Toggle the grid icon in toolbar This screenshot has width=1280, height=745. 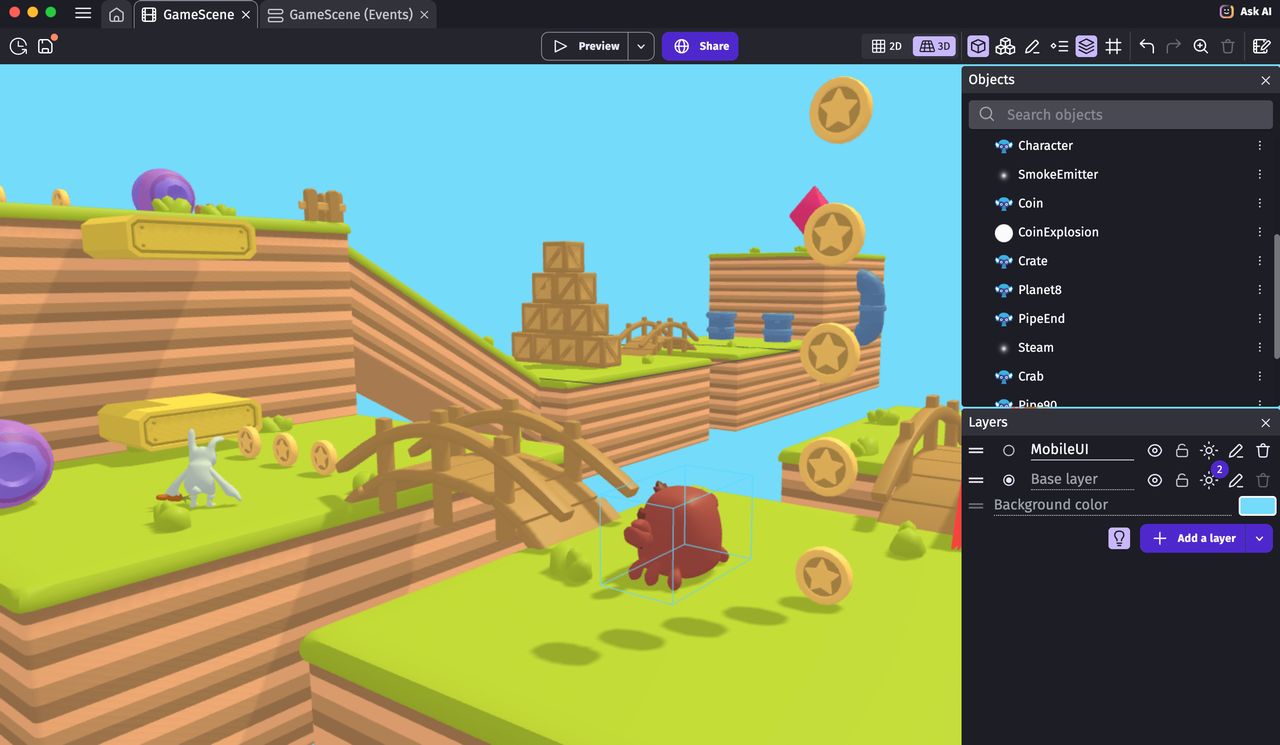tap(1113, 46)
